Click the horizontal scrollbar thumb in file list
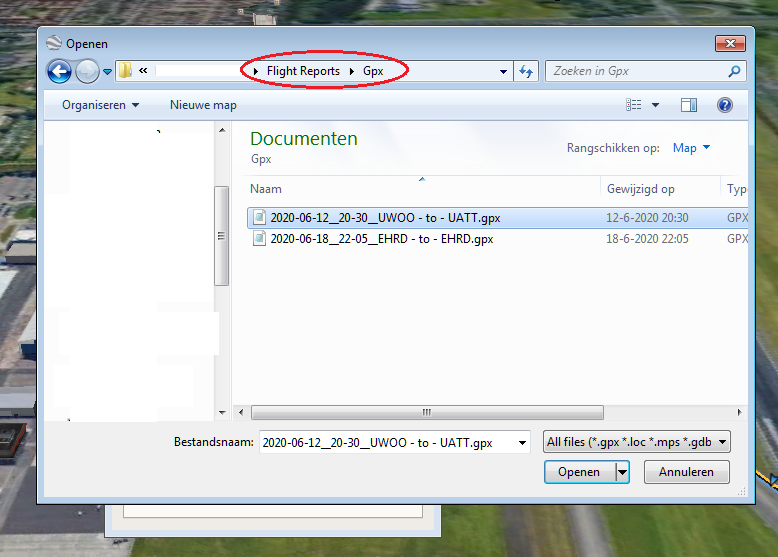This screenshot has height=557, width=778. click(x=427, y=412)
